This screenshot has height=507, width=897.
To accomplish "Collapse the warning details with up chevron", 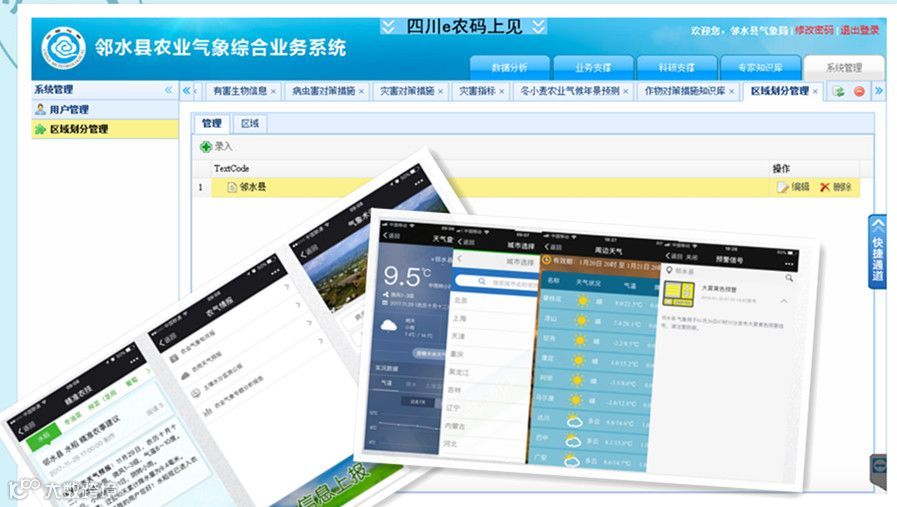I will point(784,301).
